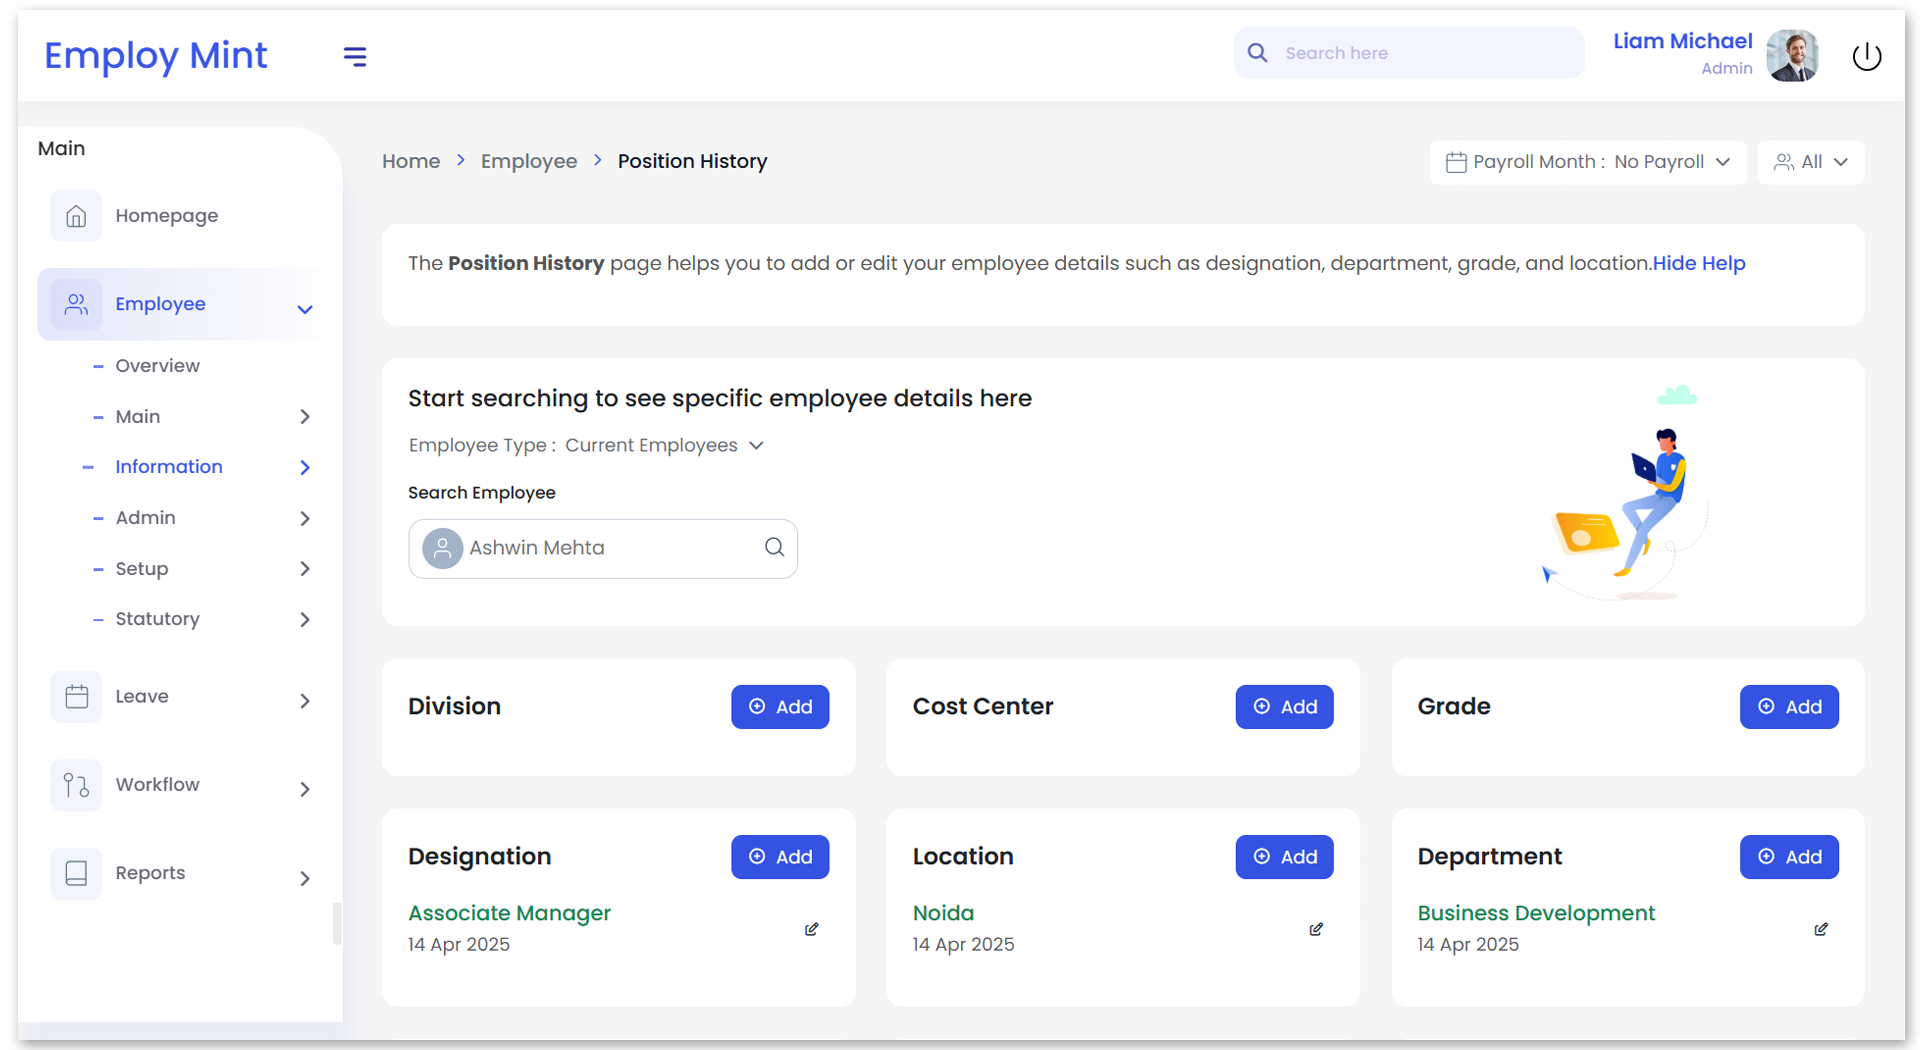Edit the Business Development department entry
Image resolution: width=1923 pixels, height=1050 pixels.
pyautogui.click(x=1821, y=929)
